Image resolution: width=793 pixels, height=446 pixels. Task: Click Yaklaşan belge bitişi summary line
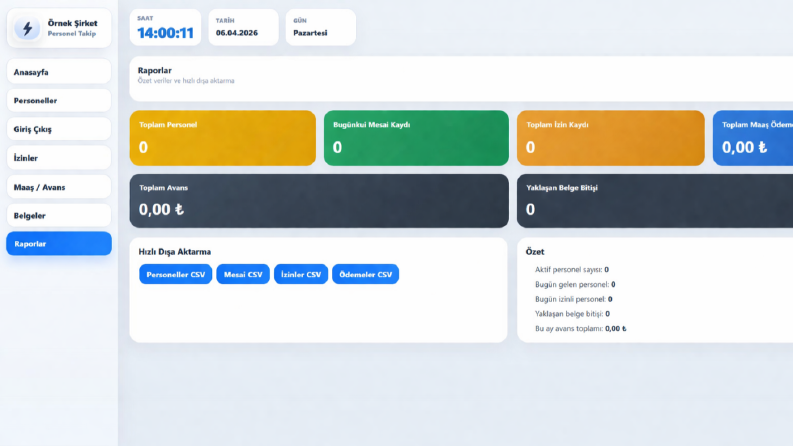coord(572,314)
